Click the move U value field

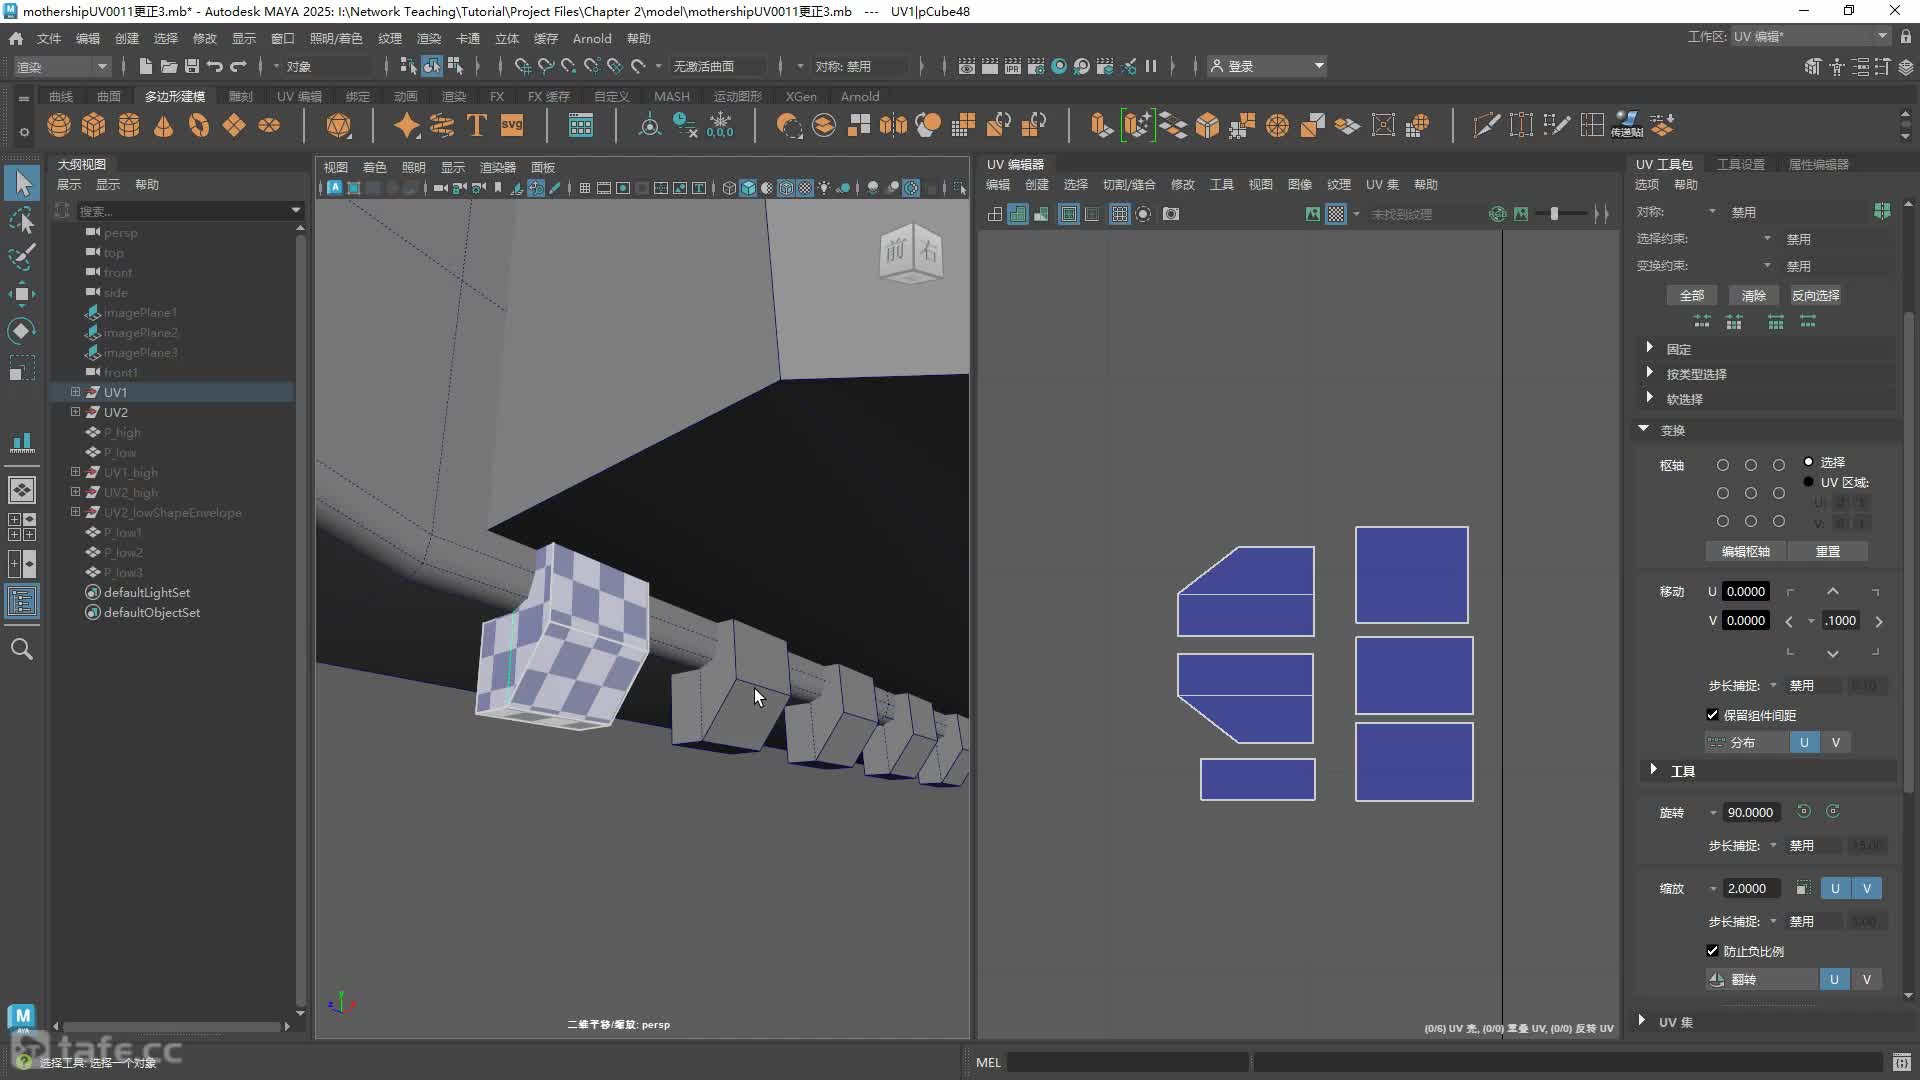(1746, 591)
